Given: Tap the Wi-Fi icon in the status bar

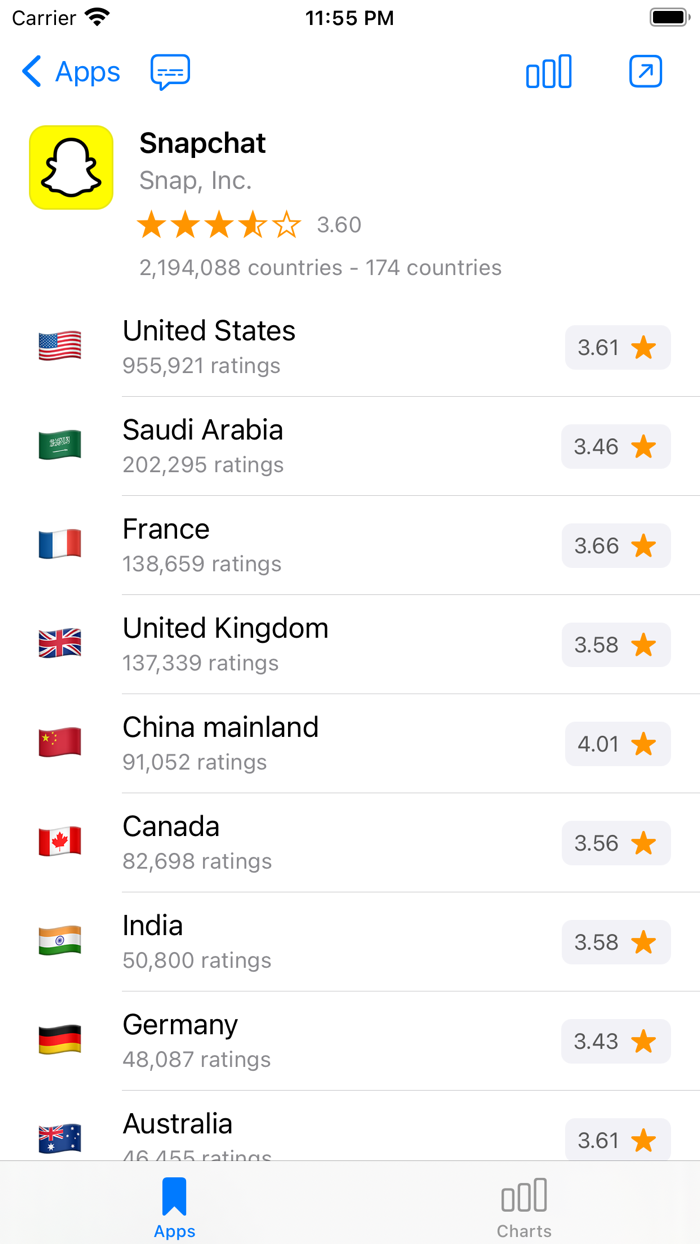Looking at the screenshot, I should click(x=97, y=17).
